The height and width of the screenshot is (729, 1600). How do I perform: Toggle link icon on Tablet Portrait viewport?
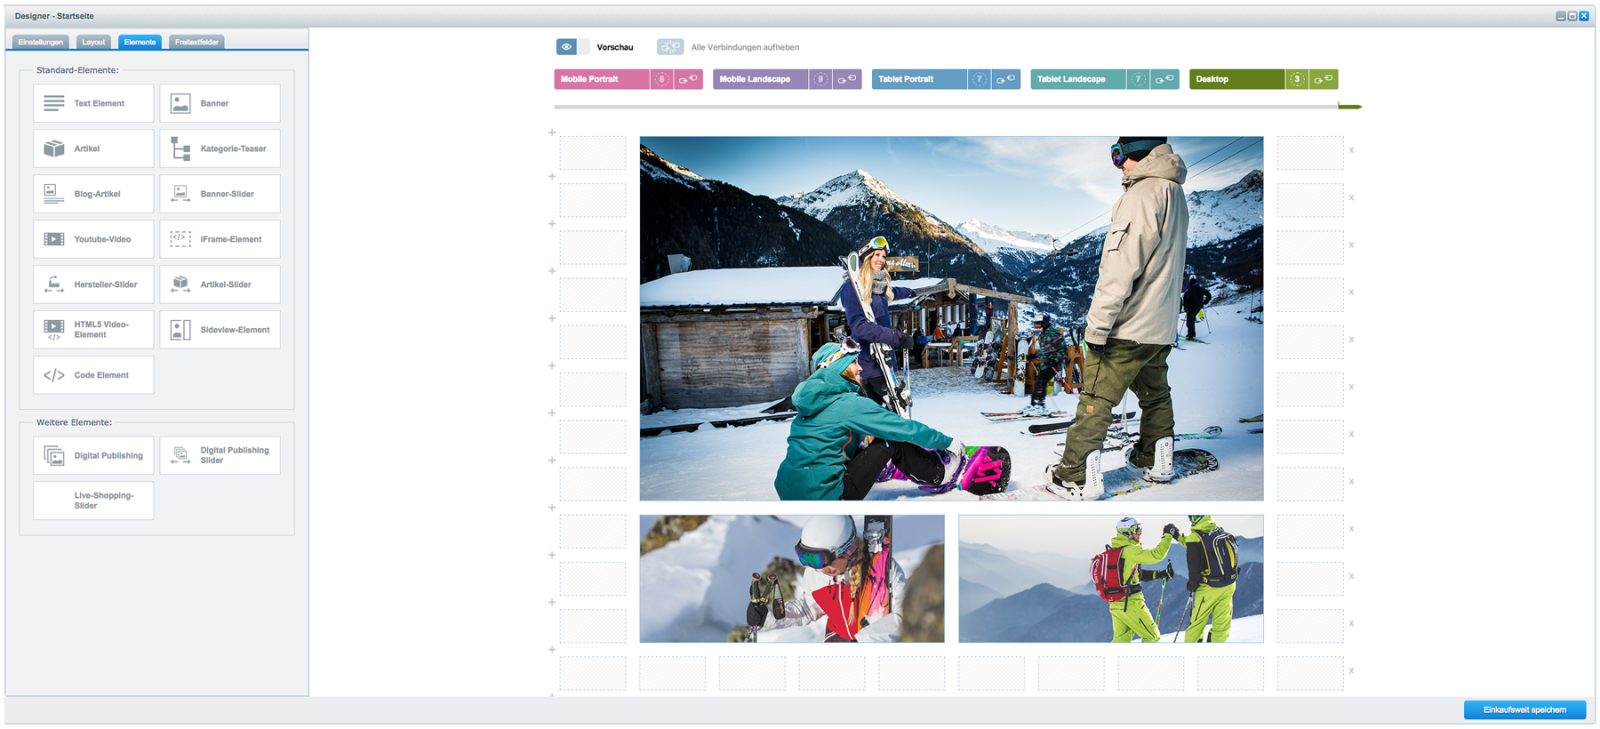point(1006,79)
